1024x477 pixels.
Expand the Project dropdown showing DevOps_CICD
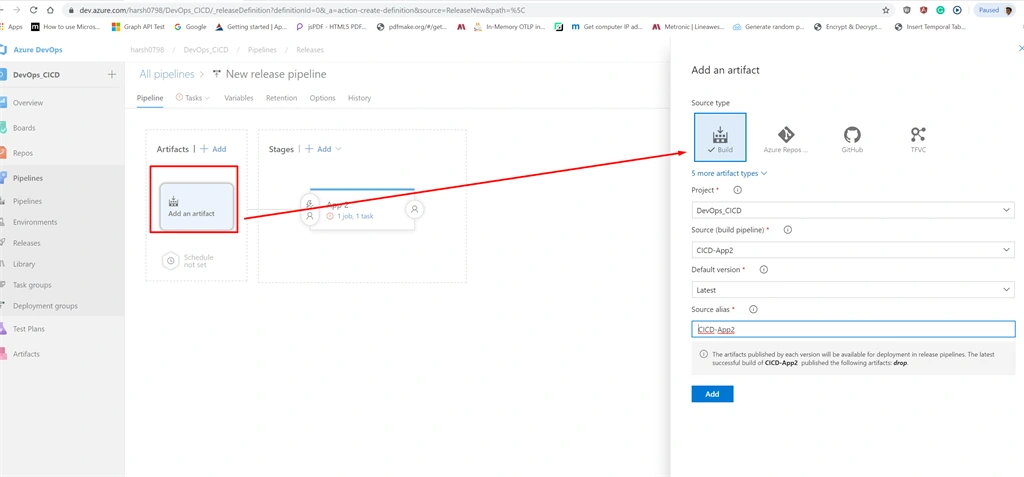853,210
